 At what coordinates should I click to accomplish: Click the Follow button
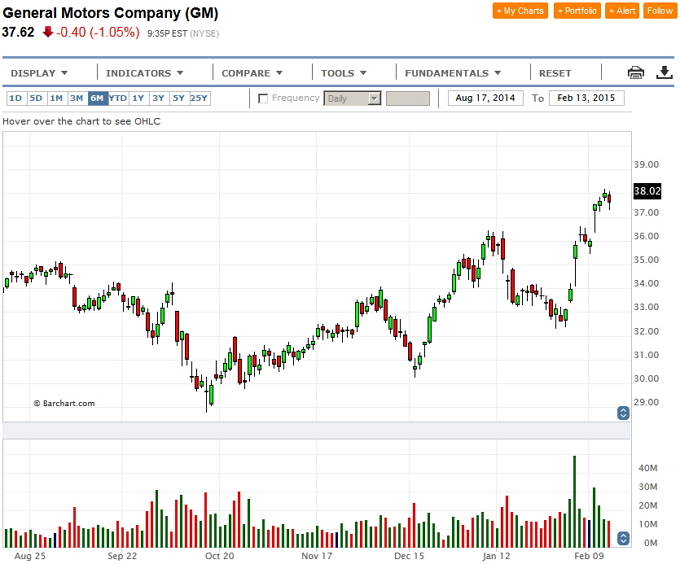pyautogui.click(x=660, y=11)
